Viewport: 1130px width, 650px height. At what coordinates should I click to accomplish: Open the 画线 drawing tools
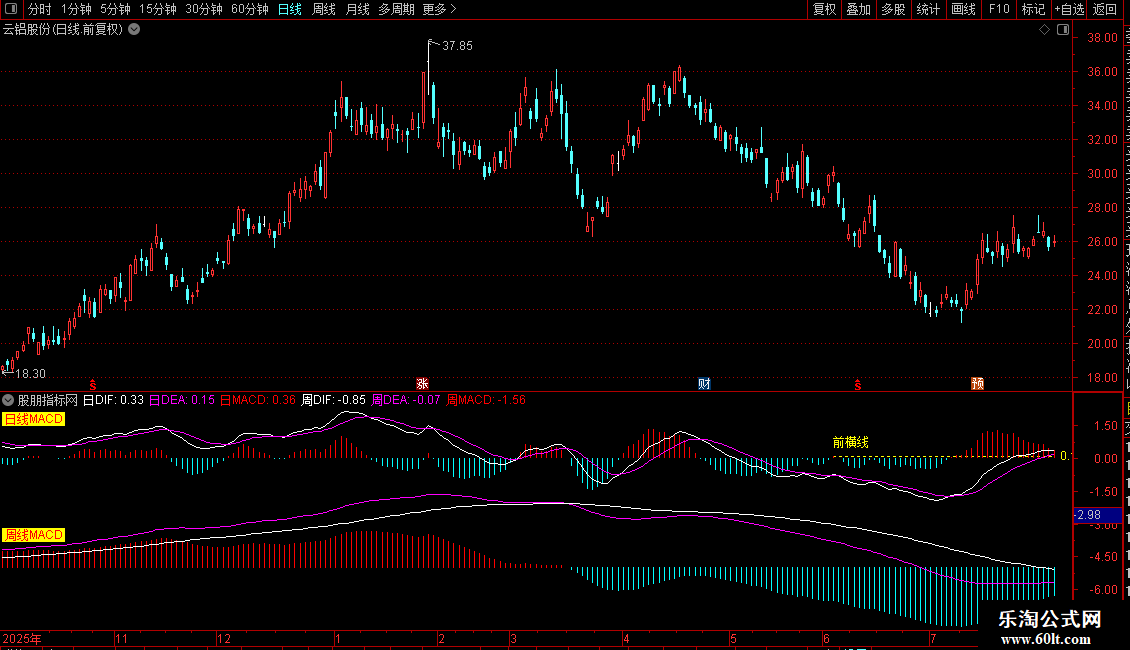tap(963, 9)
